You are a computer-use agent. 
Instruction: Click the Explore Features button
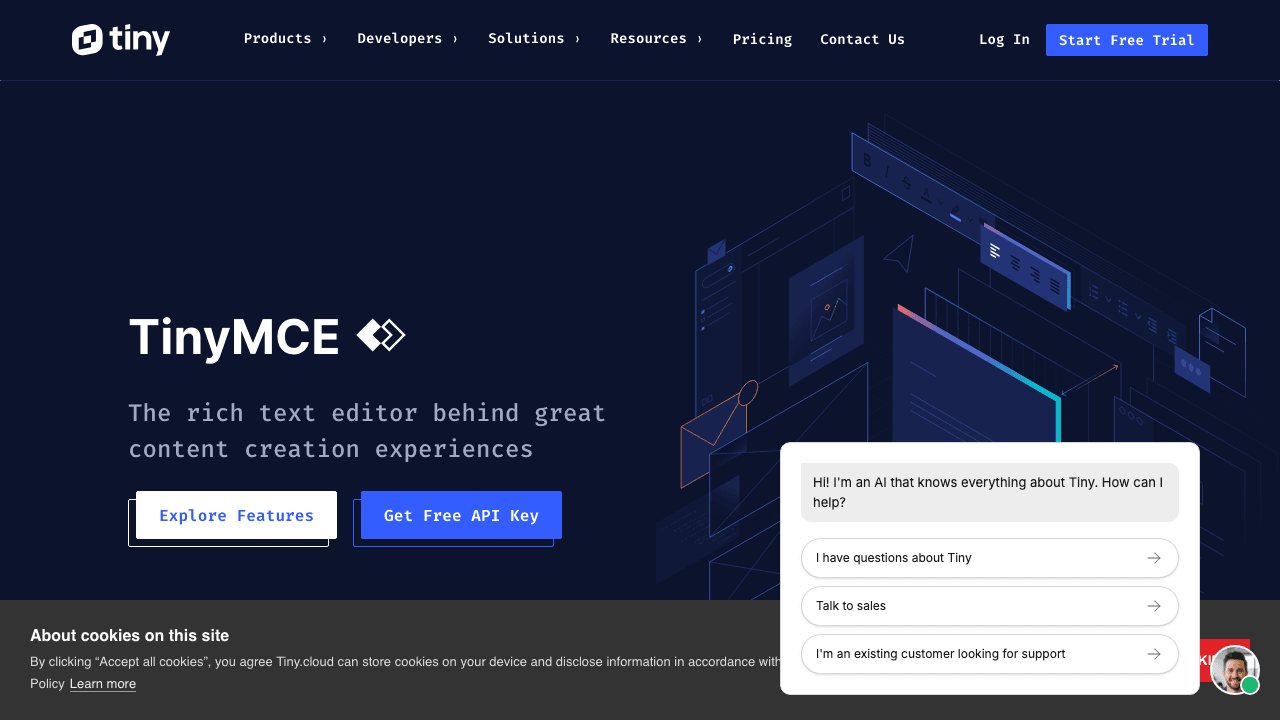click(236, 515)
